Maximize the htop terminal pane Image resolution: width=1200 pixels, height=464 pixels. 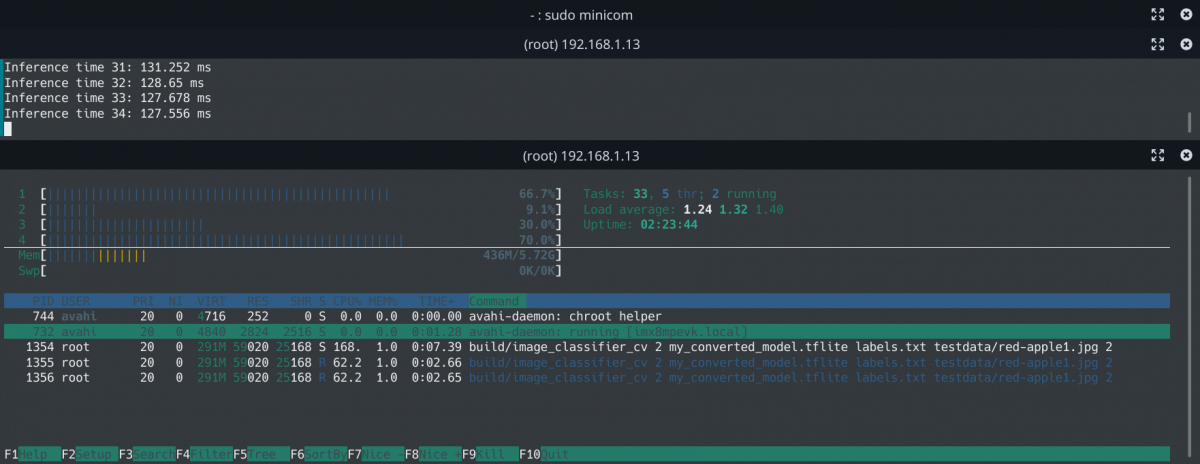coord(1157,156)
